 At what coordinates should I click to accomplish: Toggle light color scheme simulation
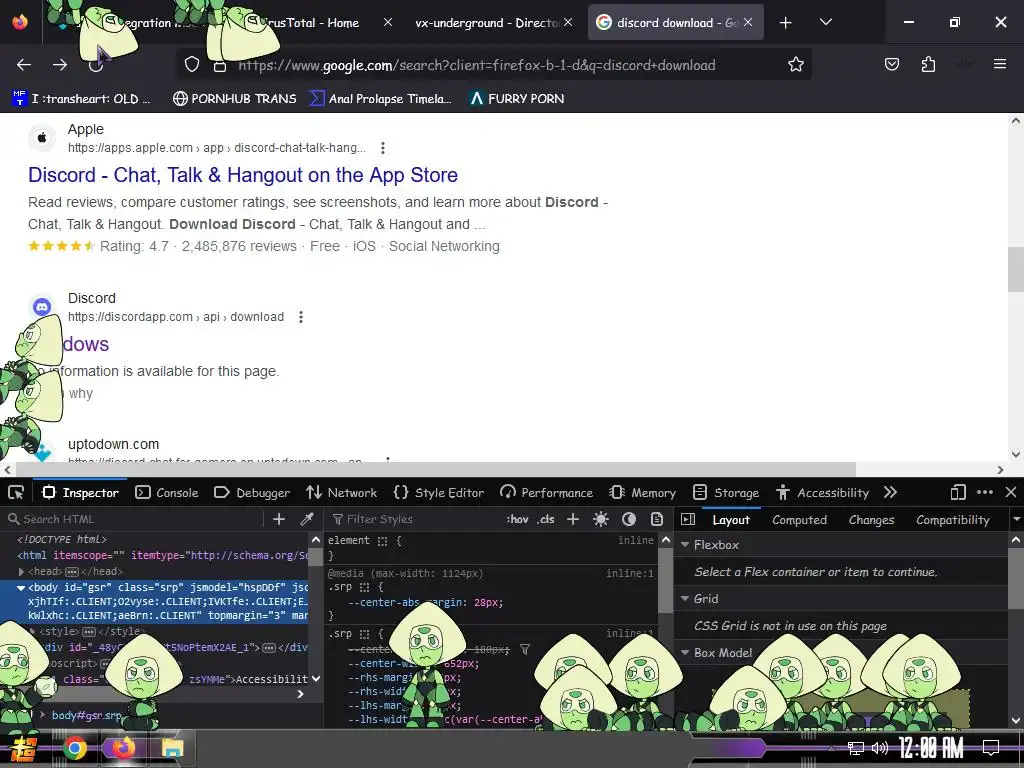(x=601, y=519)
